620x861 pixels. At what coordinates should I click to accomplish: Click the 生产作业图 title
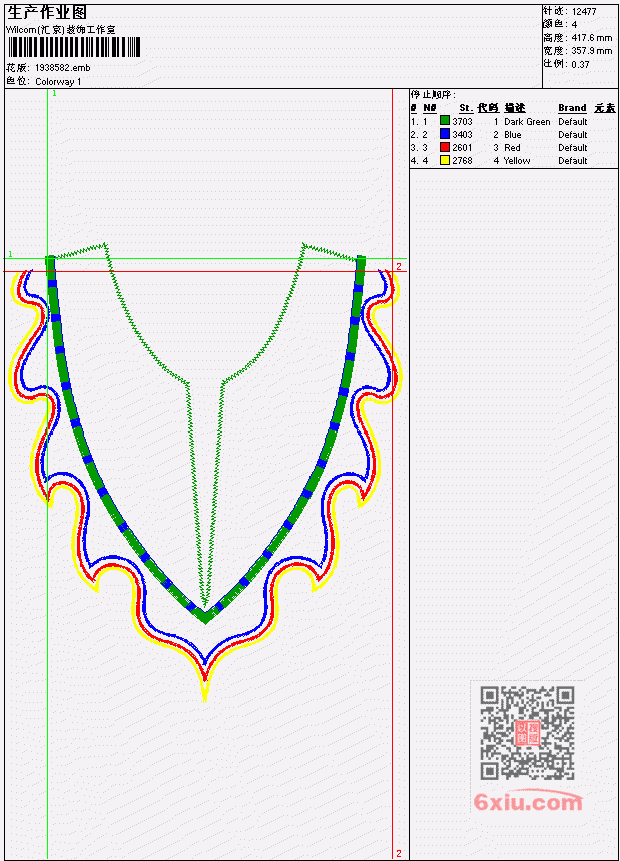(47, 12)
